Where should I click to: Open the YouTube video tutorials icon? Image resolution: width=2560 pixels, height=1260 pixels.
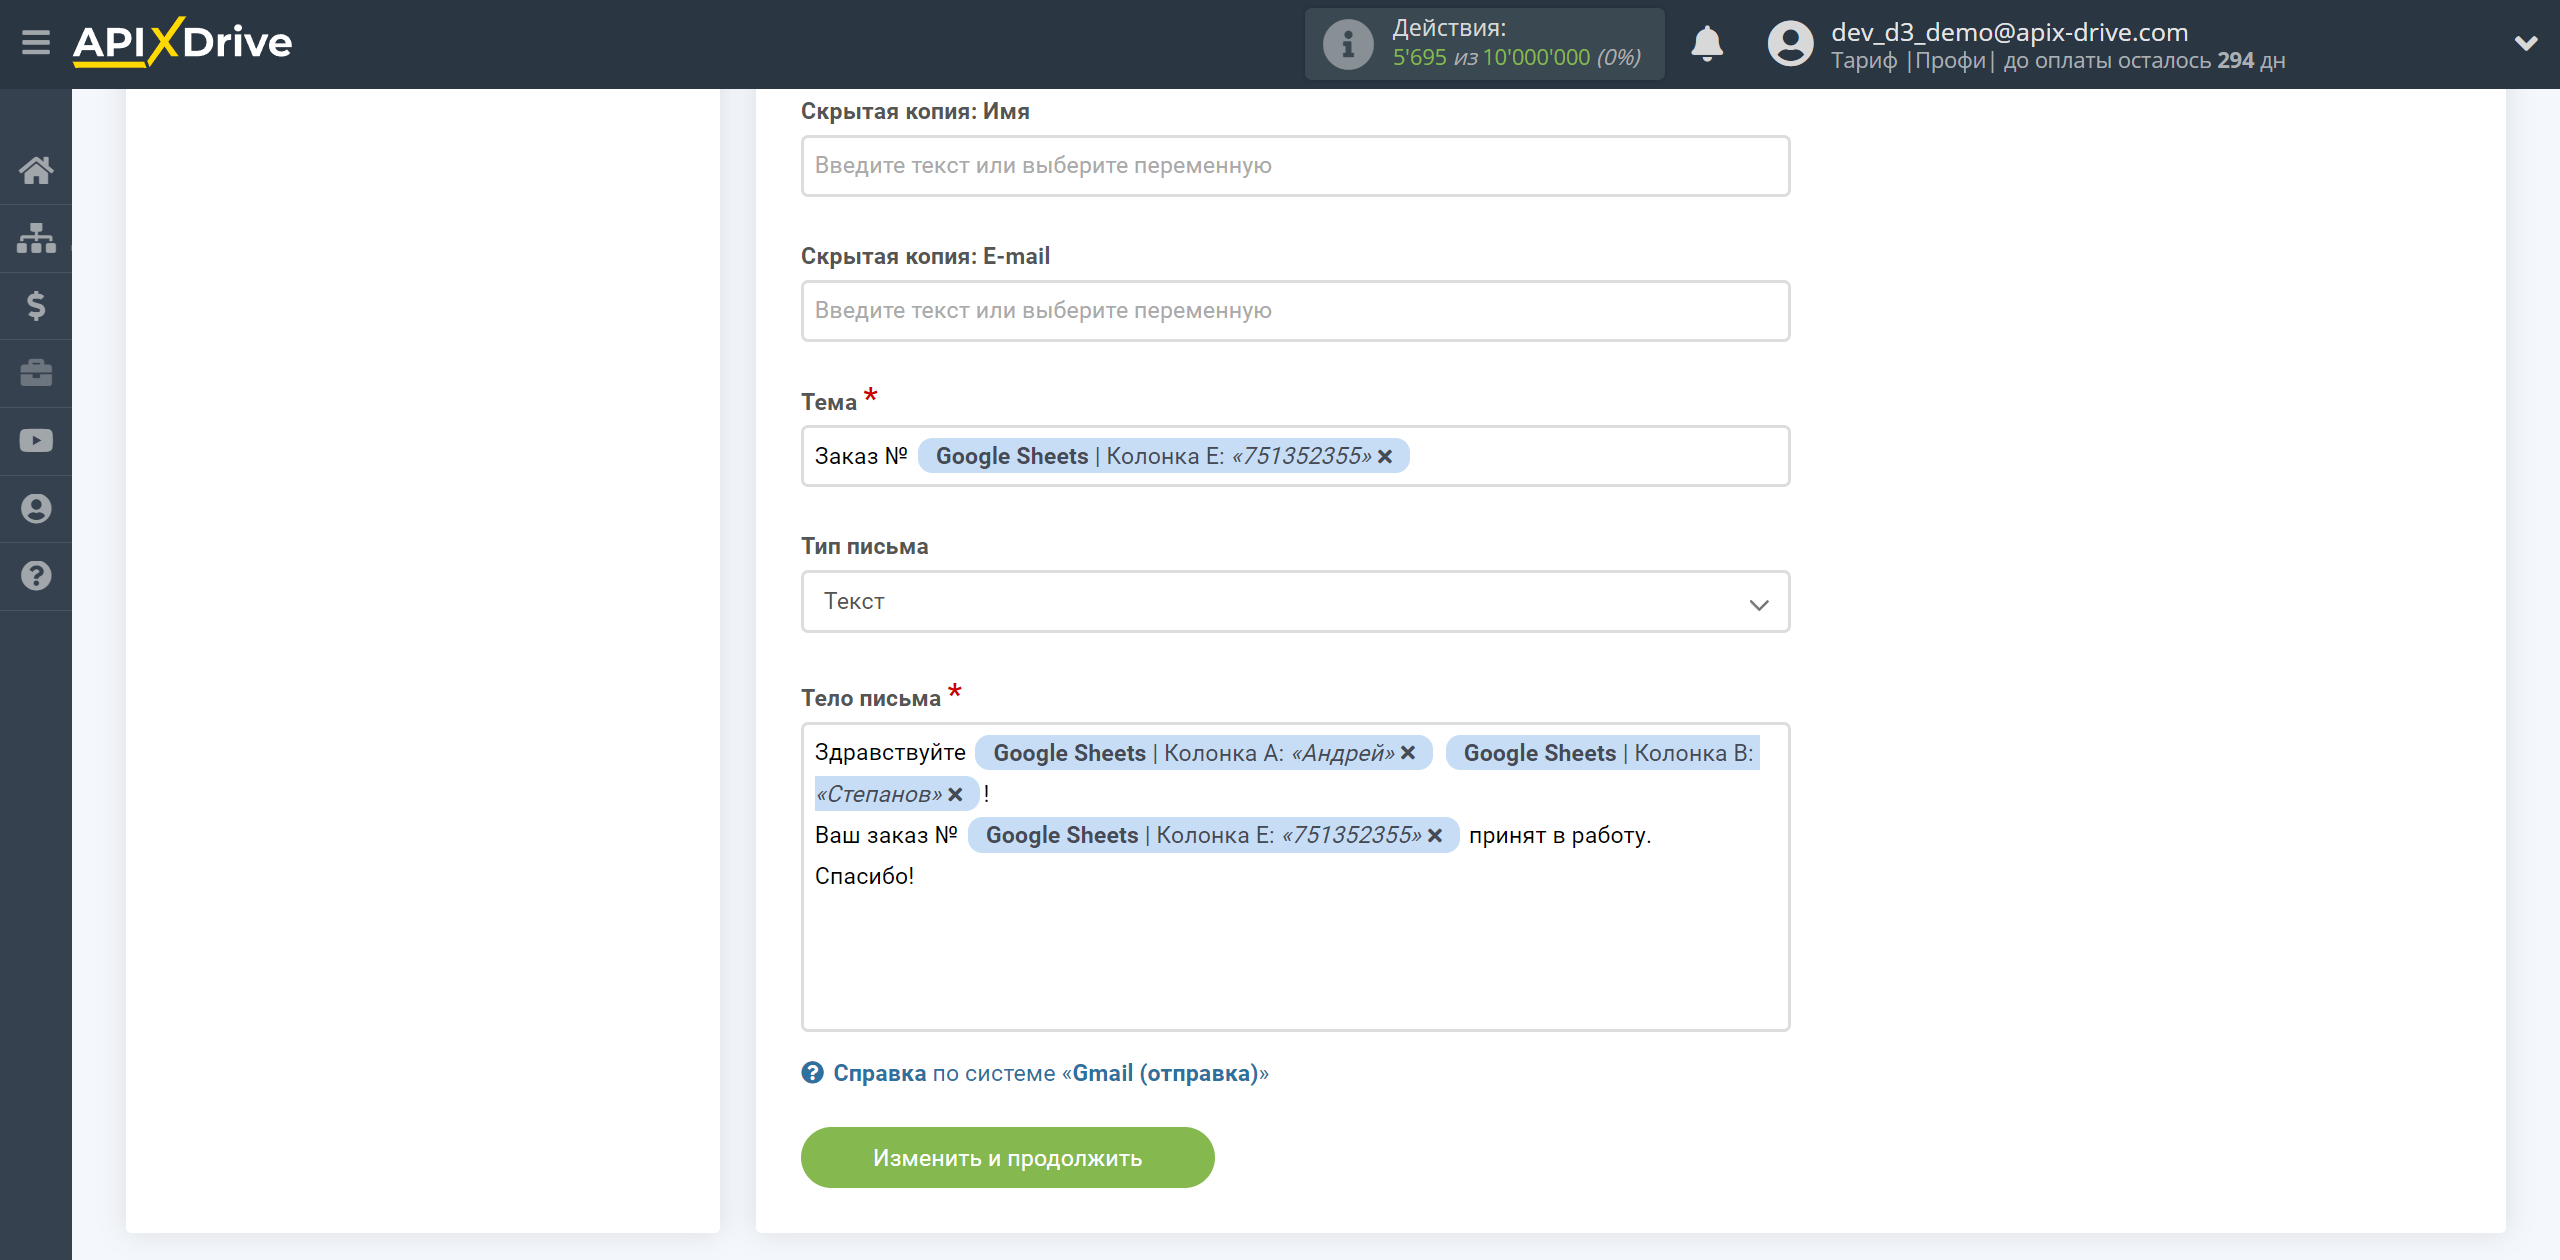[x=36, y=441]
